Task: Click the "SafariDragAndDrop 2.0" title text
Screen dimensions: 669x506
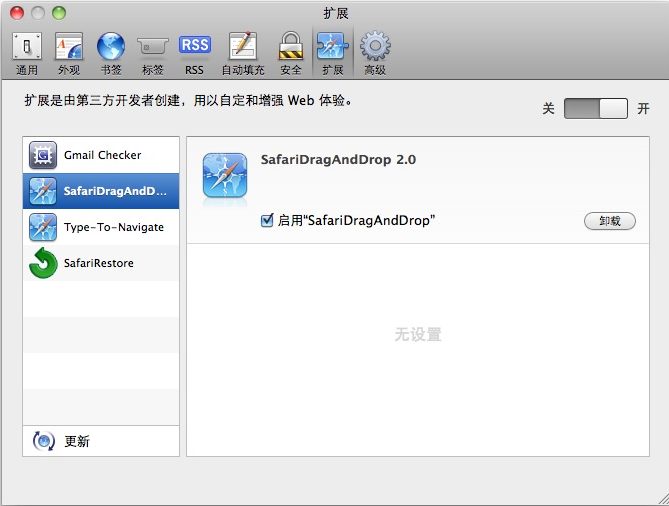Action: 338,160
